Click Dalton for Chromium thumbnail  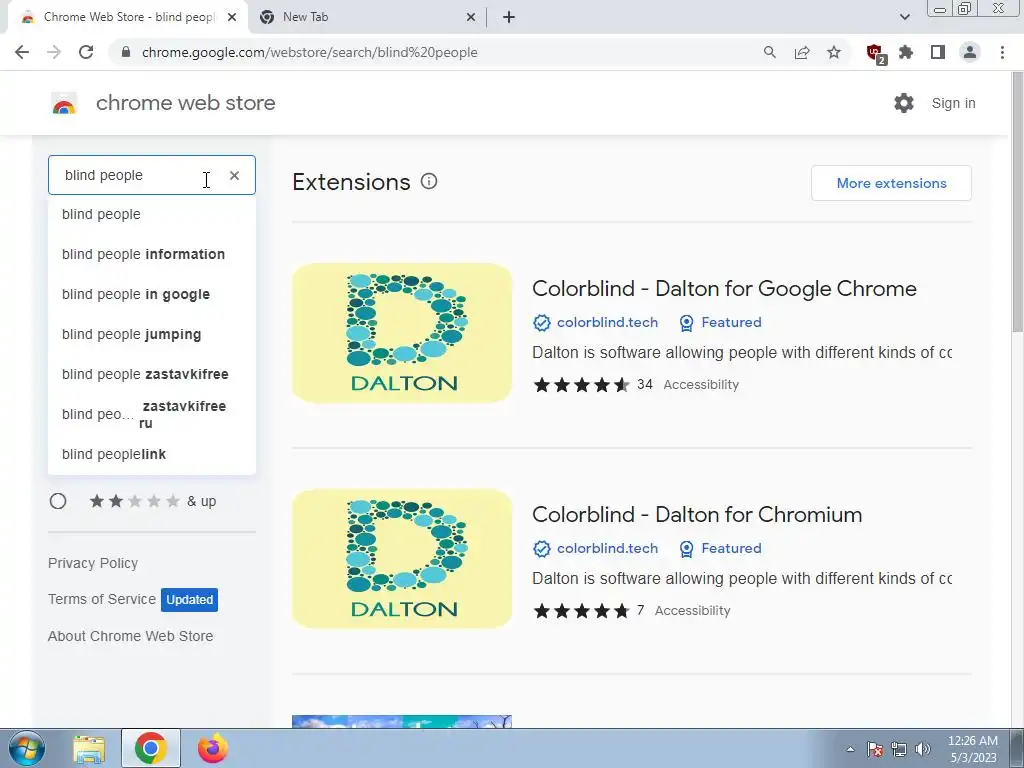402,559
